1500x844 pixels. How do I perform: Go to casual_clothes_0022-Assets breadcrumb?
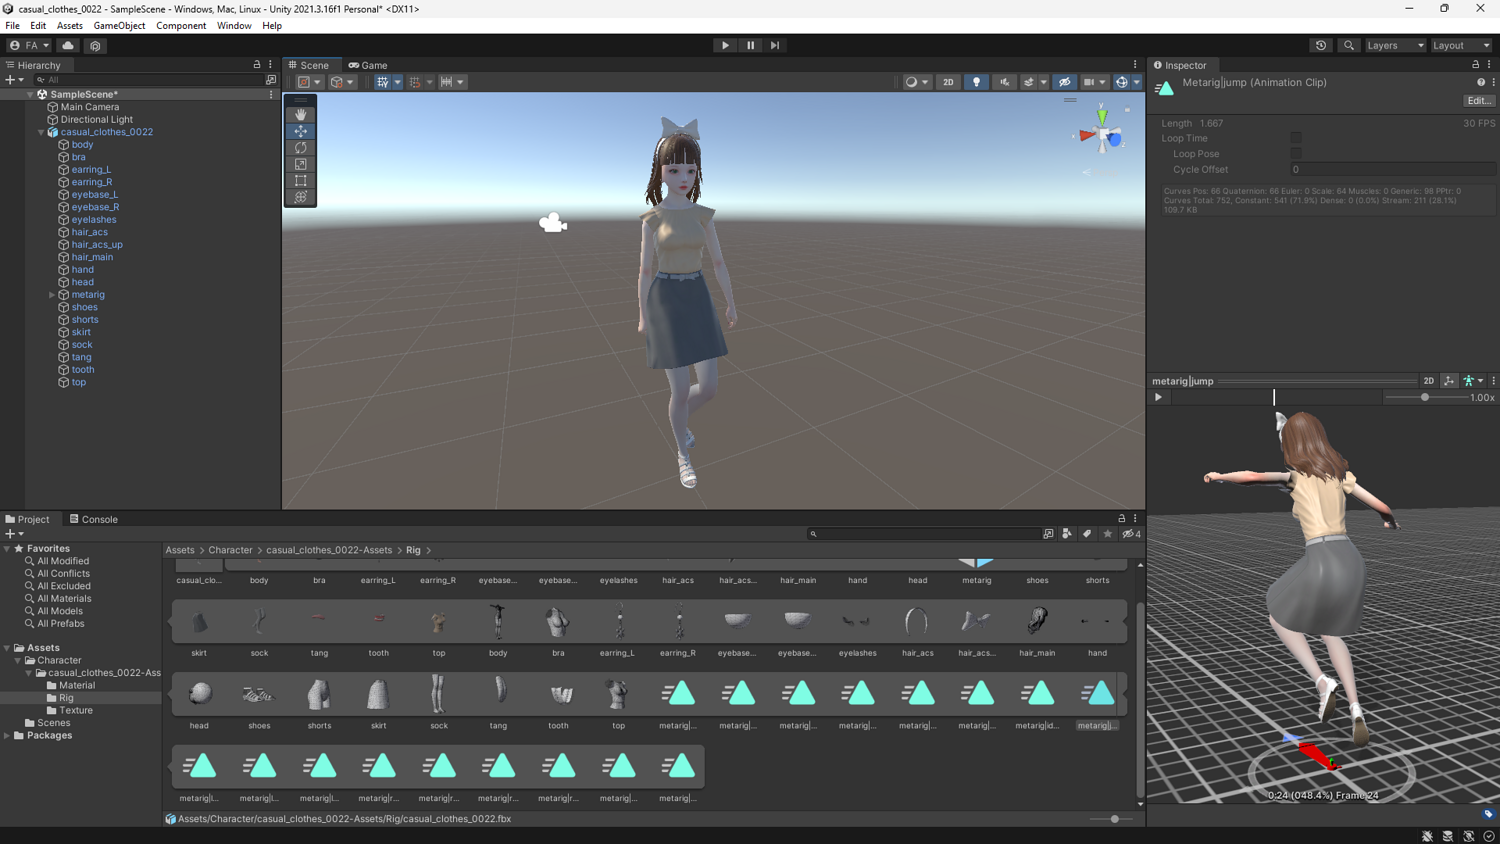click(x=329, y=550)
